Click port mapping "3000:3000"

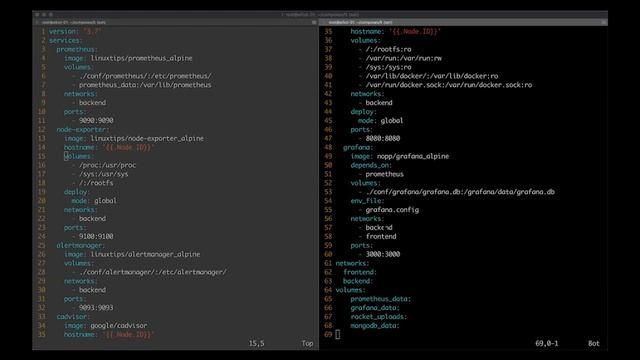[x=383, y=255]
